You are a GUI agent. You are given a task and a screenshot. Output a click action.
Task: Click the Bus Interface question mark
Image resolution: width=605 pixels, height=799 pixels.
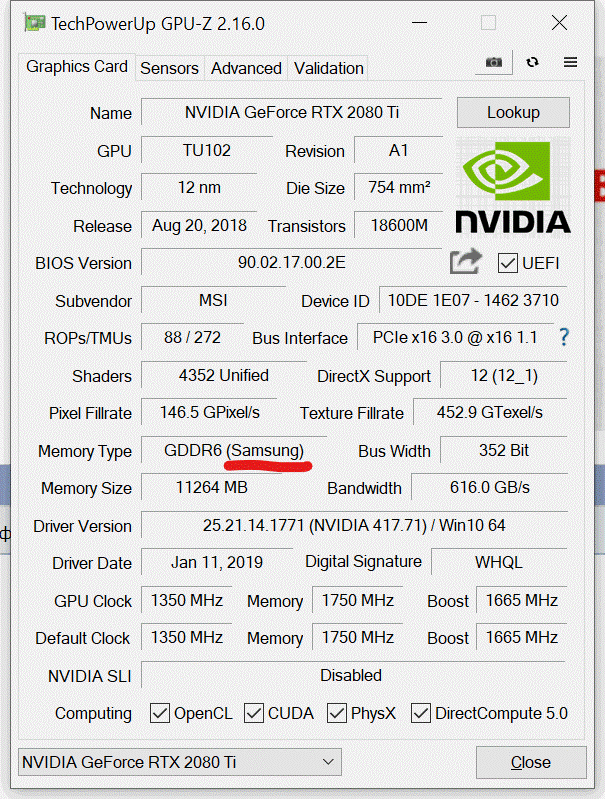tap(564, 337)
